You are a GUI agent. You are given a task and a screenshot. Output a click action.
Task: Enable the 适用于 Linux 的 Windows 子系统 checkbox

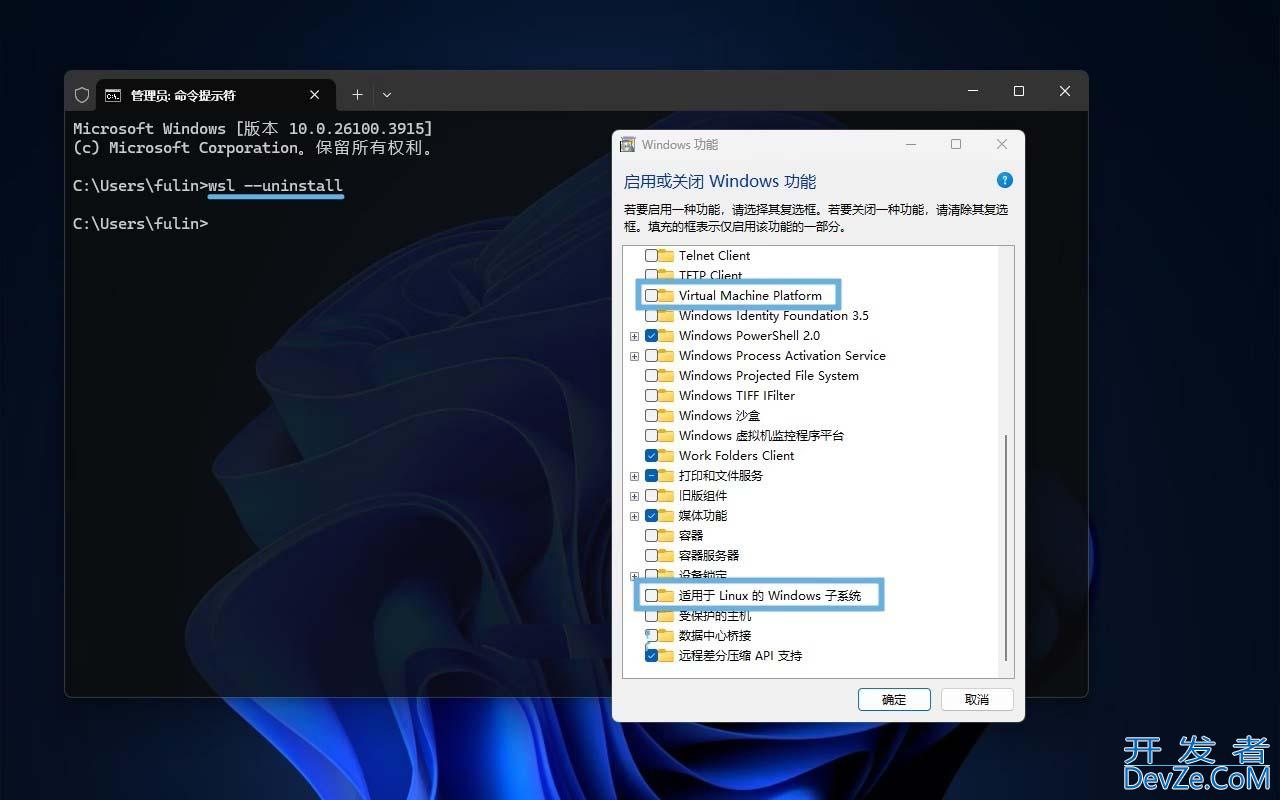pyautogui.click(x=651, y=596)
